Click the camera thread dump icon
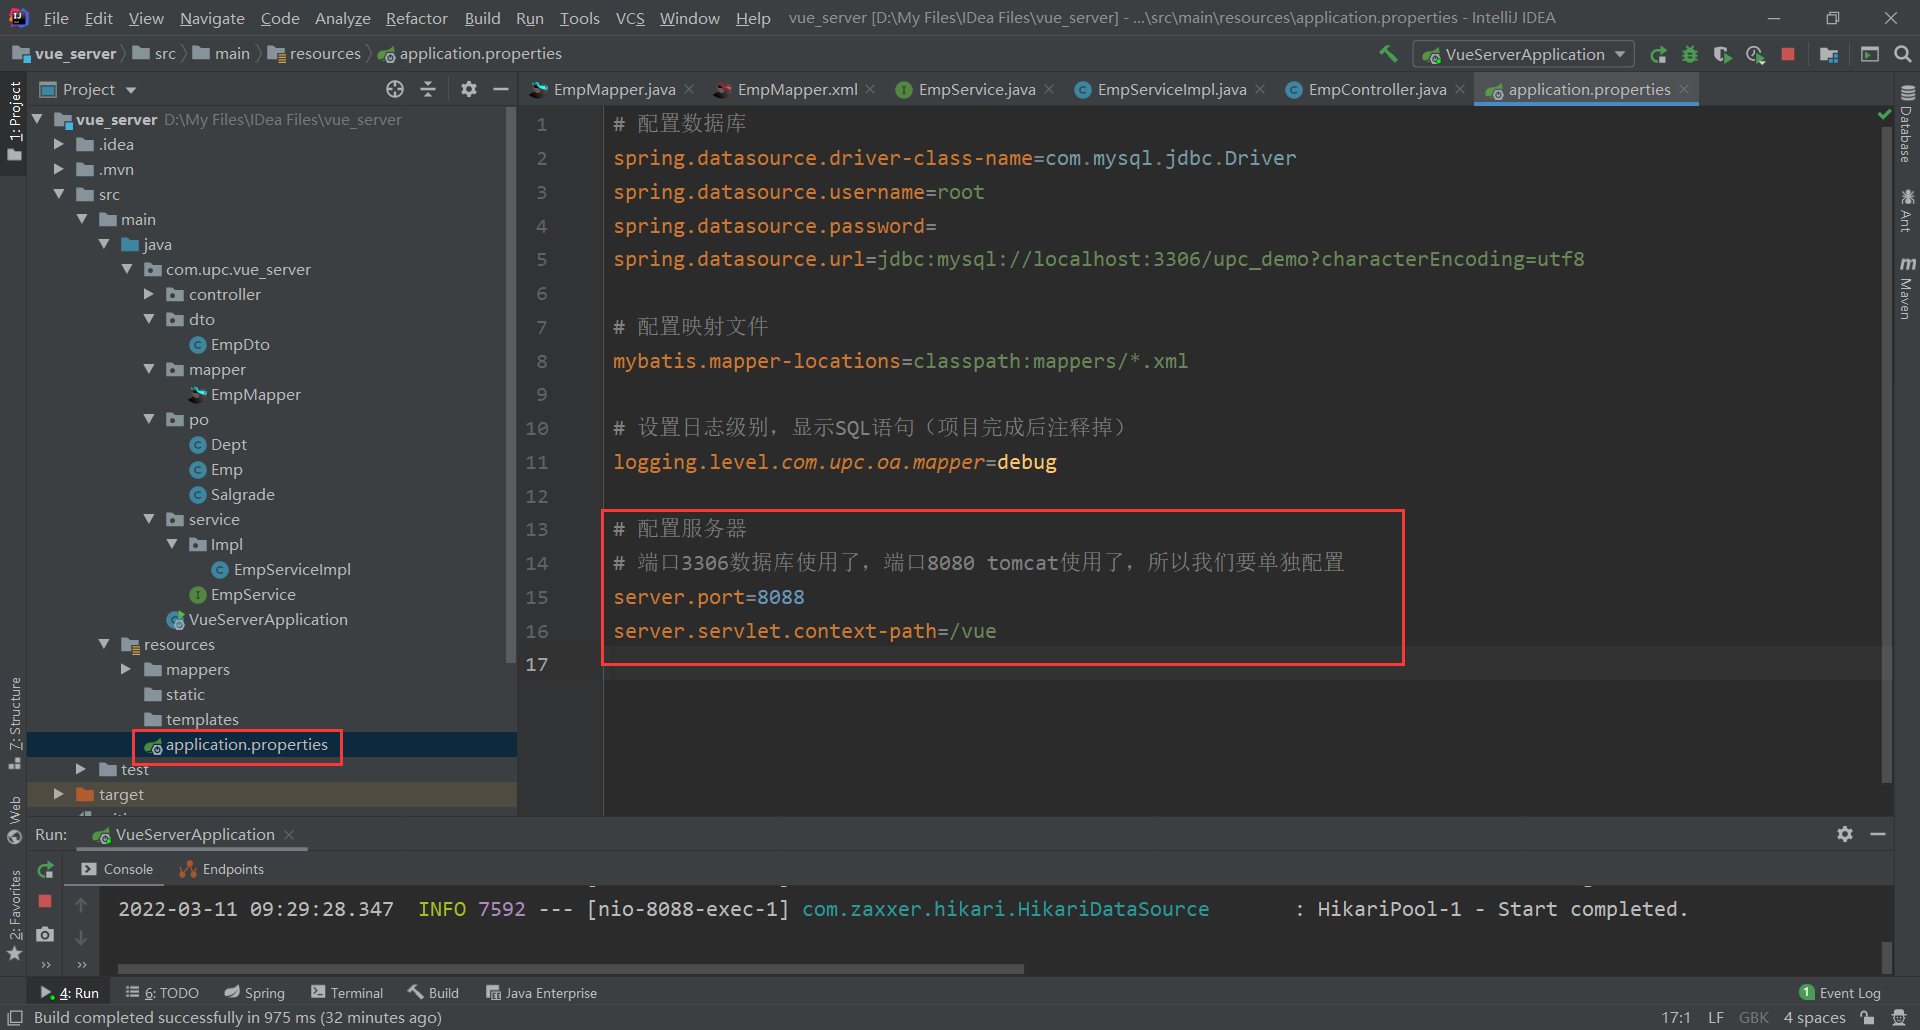Viewport: 1920px width, 1030px height. pyautogui.click(x=45, y=934)
